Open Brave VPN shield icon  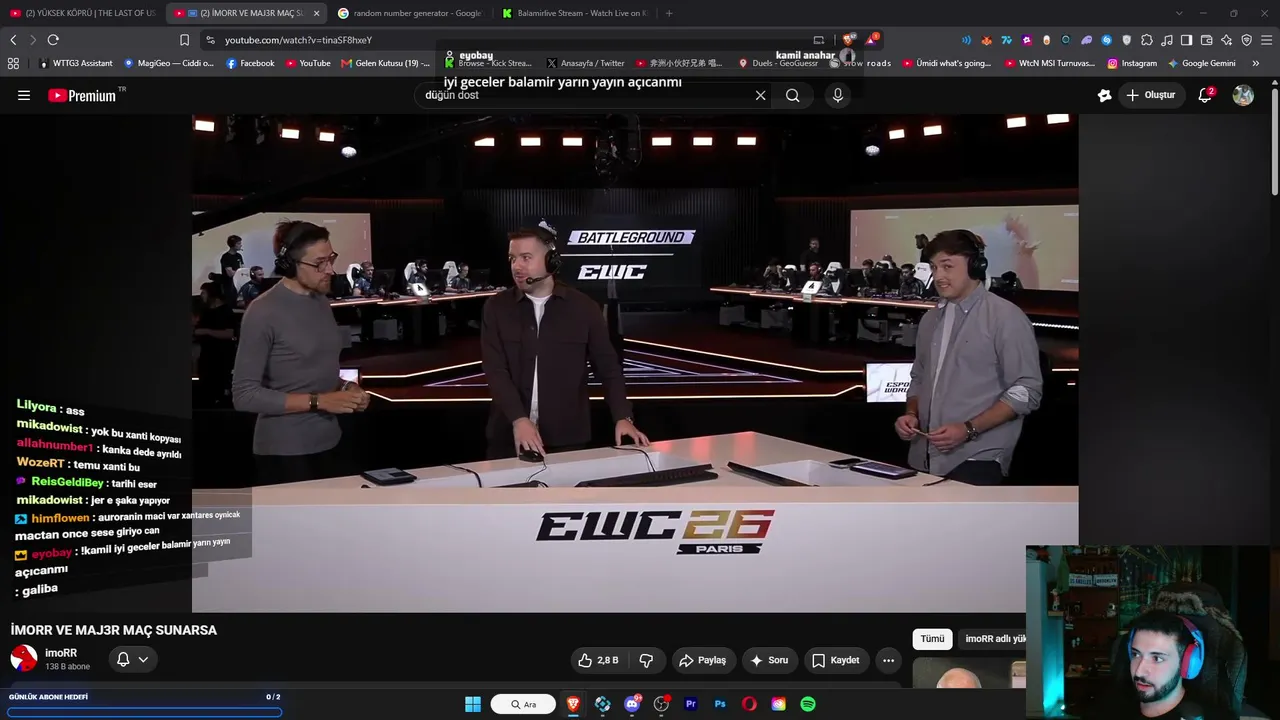click(1247, 40)
